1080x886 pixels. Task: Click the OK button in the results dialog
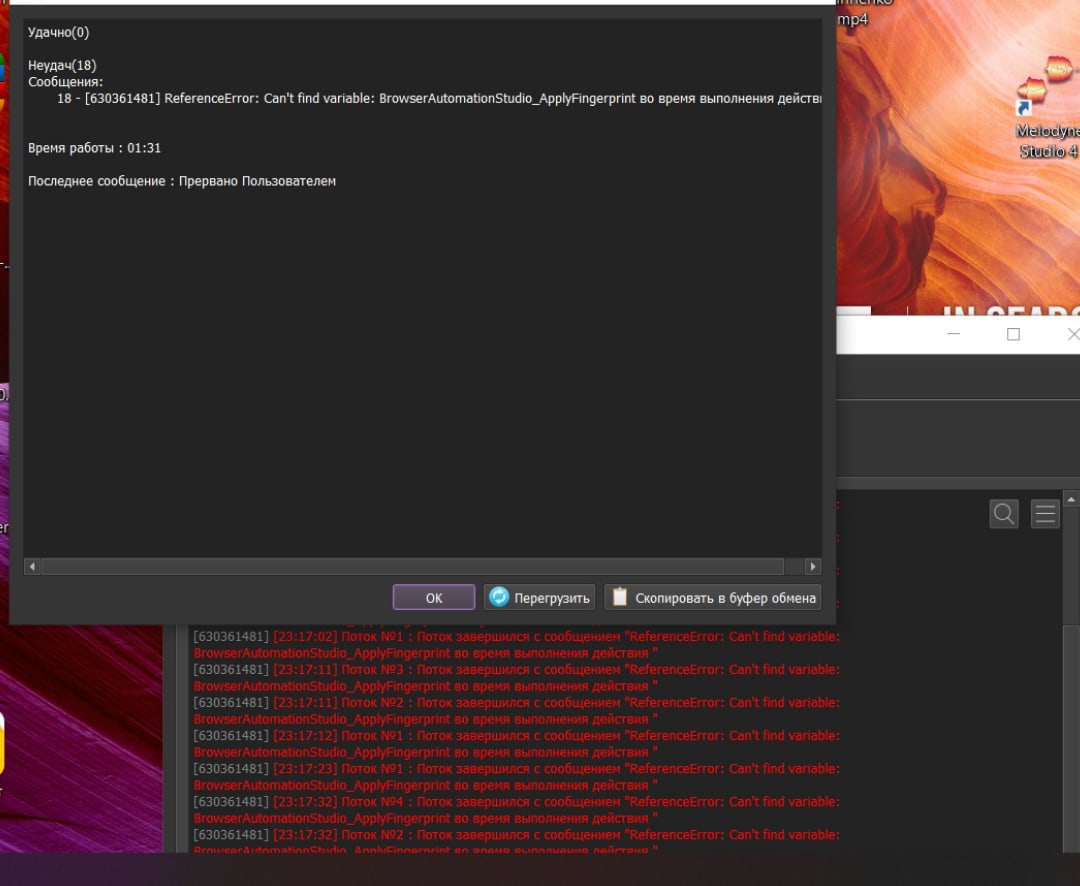433,598
